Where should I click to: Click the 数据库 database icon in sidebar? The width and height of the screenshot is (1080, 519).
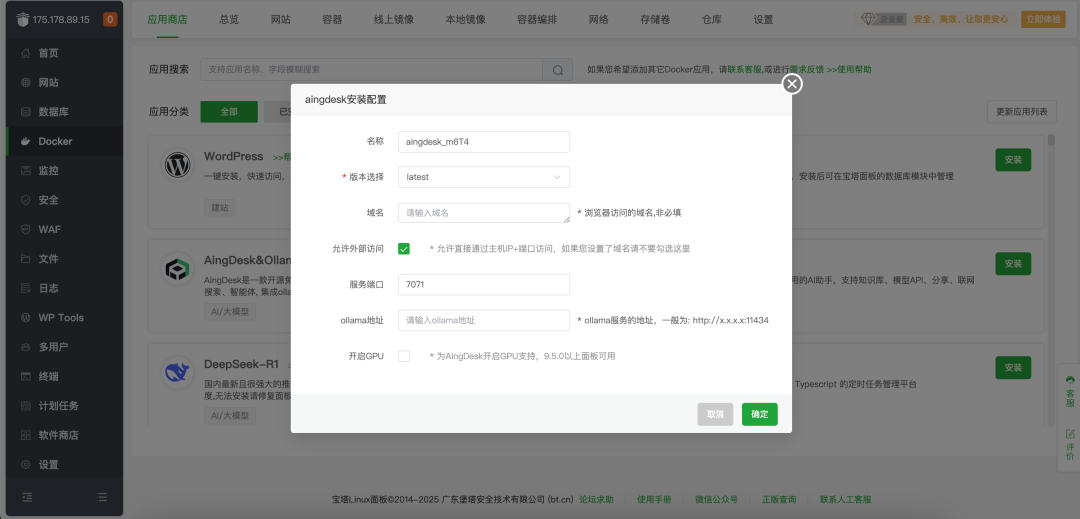(25, 112)
